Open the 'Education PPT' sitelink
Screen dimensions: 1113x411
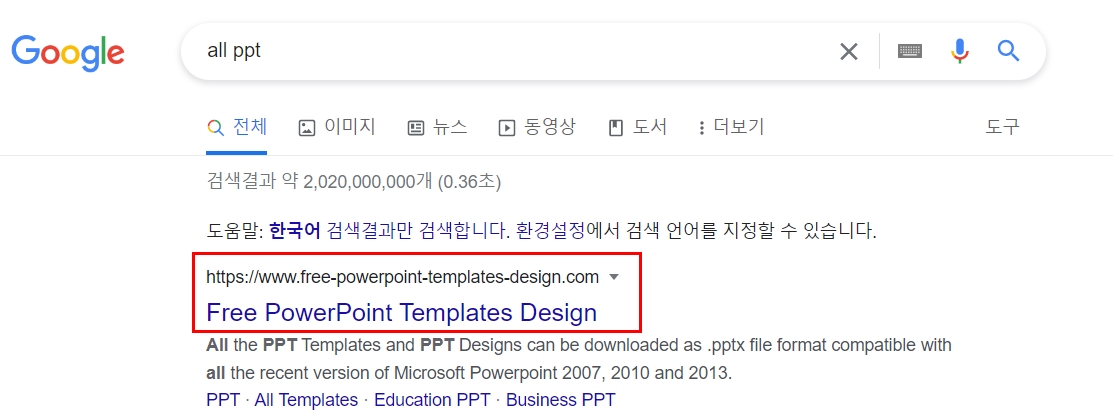432,400
